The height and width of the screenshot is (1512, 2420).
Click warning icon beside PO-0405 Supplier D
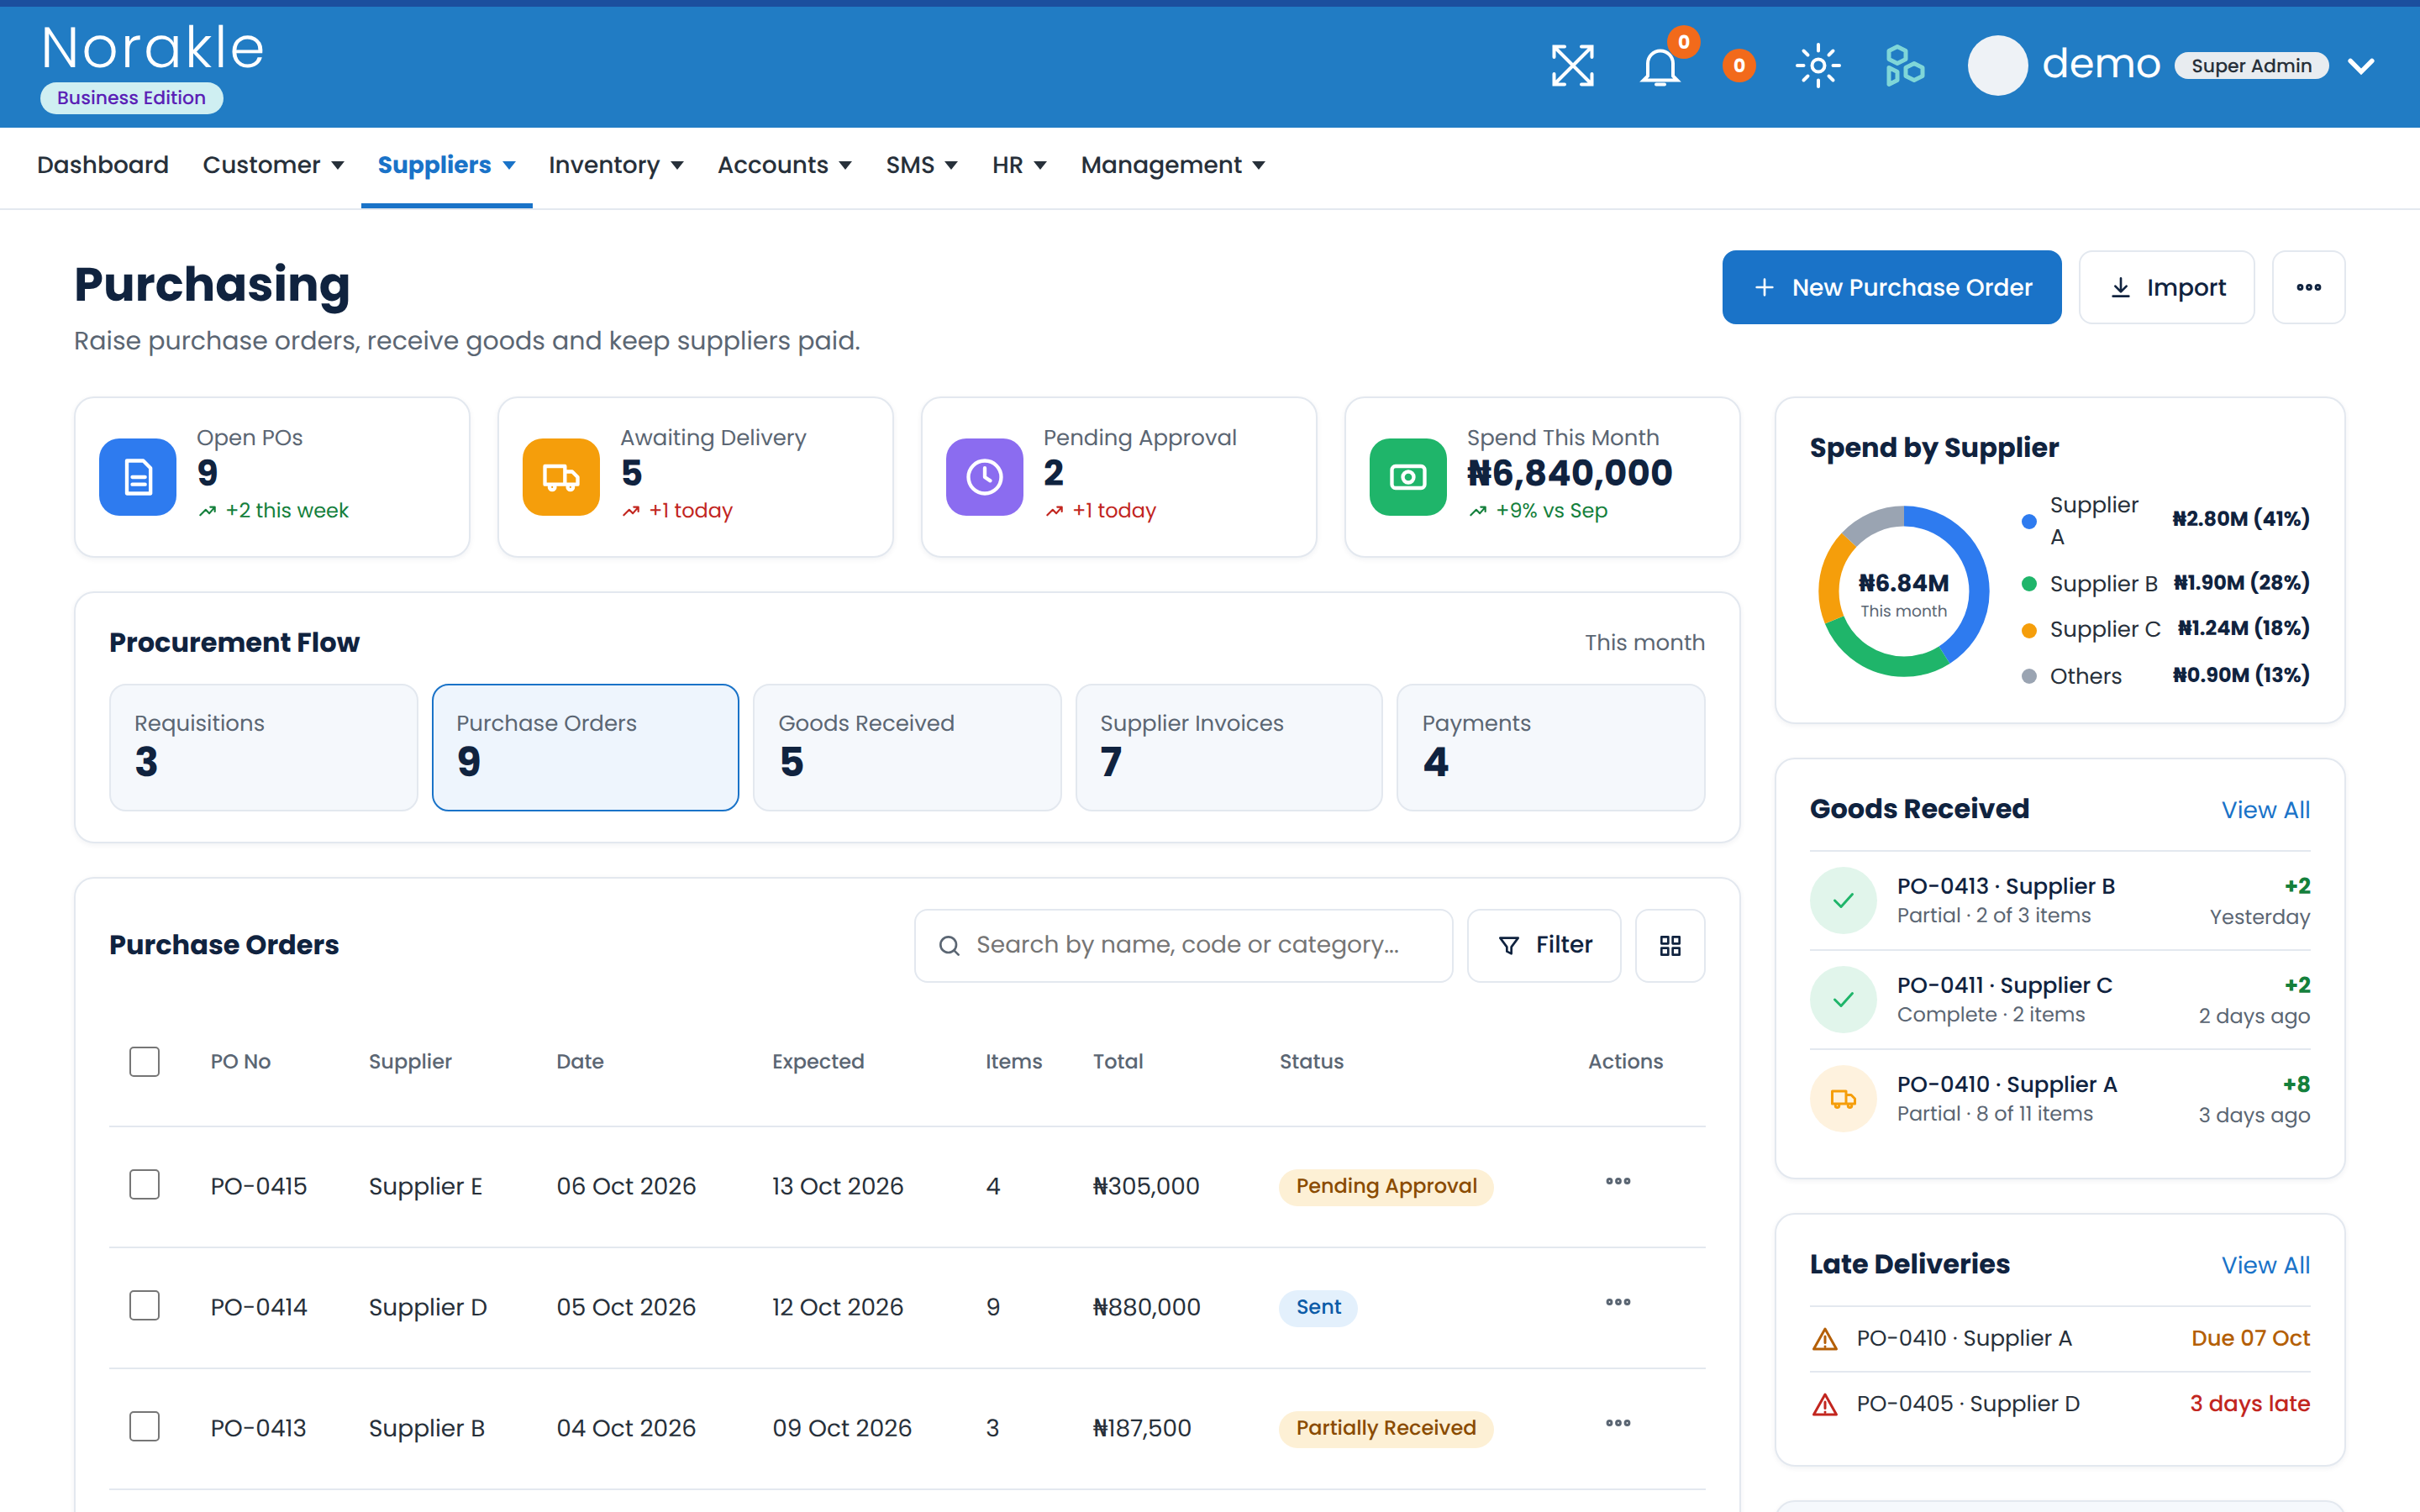pos(1825,1405)
